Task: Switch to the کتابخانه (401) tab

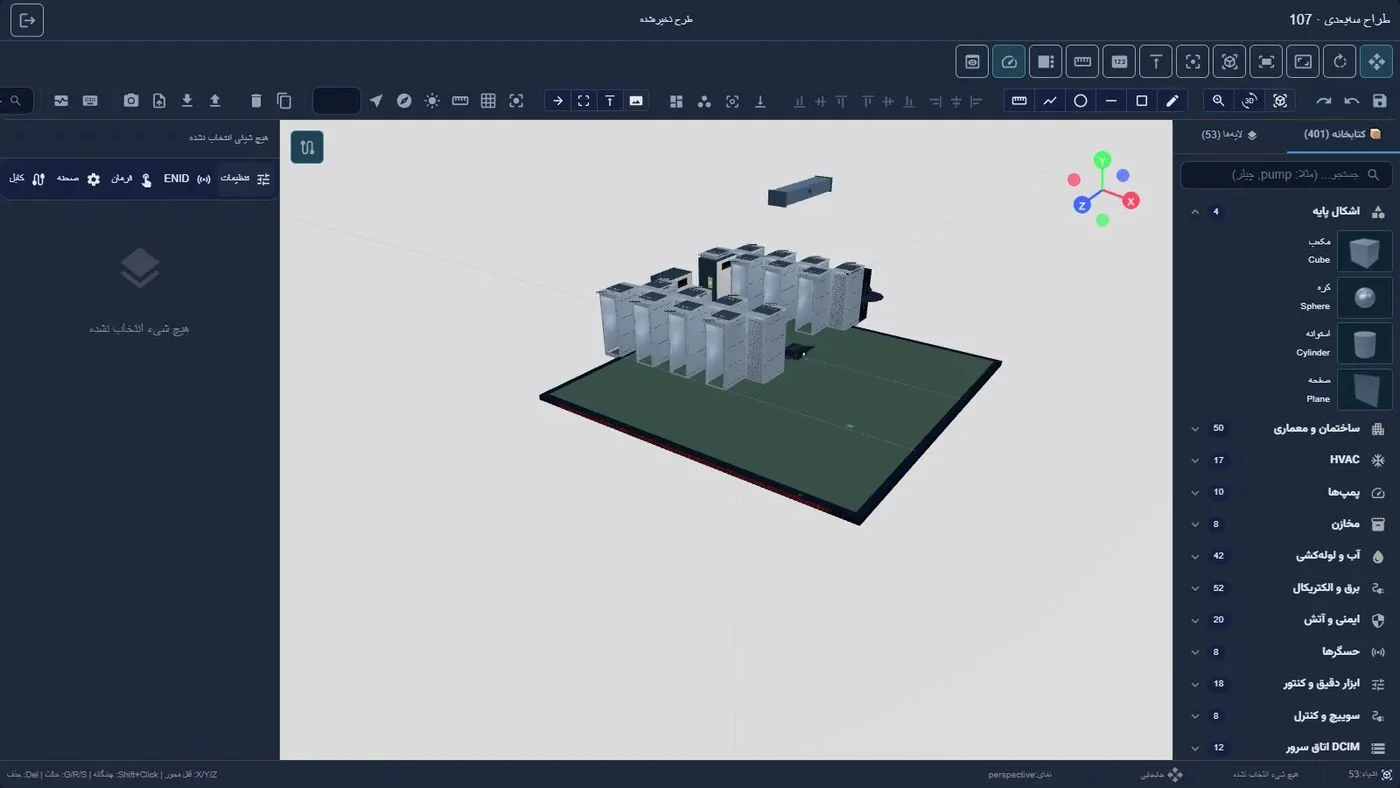Action: [x=1341, y=134]
